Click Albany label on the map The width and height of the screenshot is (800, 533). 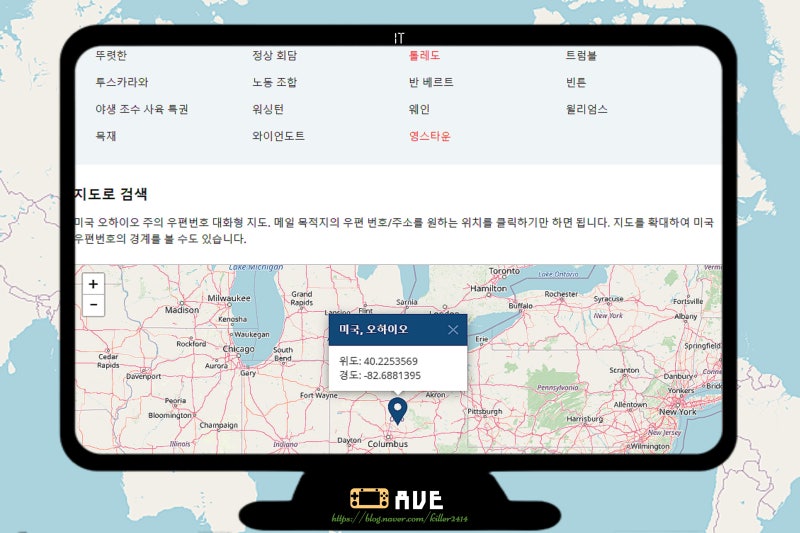coord(686,317)
